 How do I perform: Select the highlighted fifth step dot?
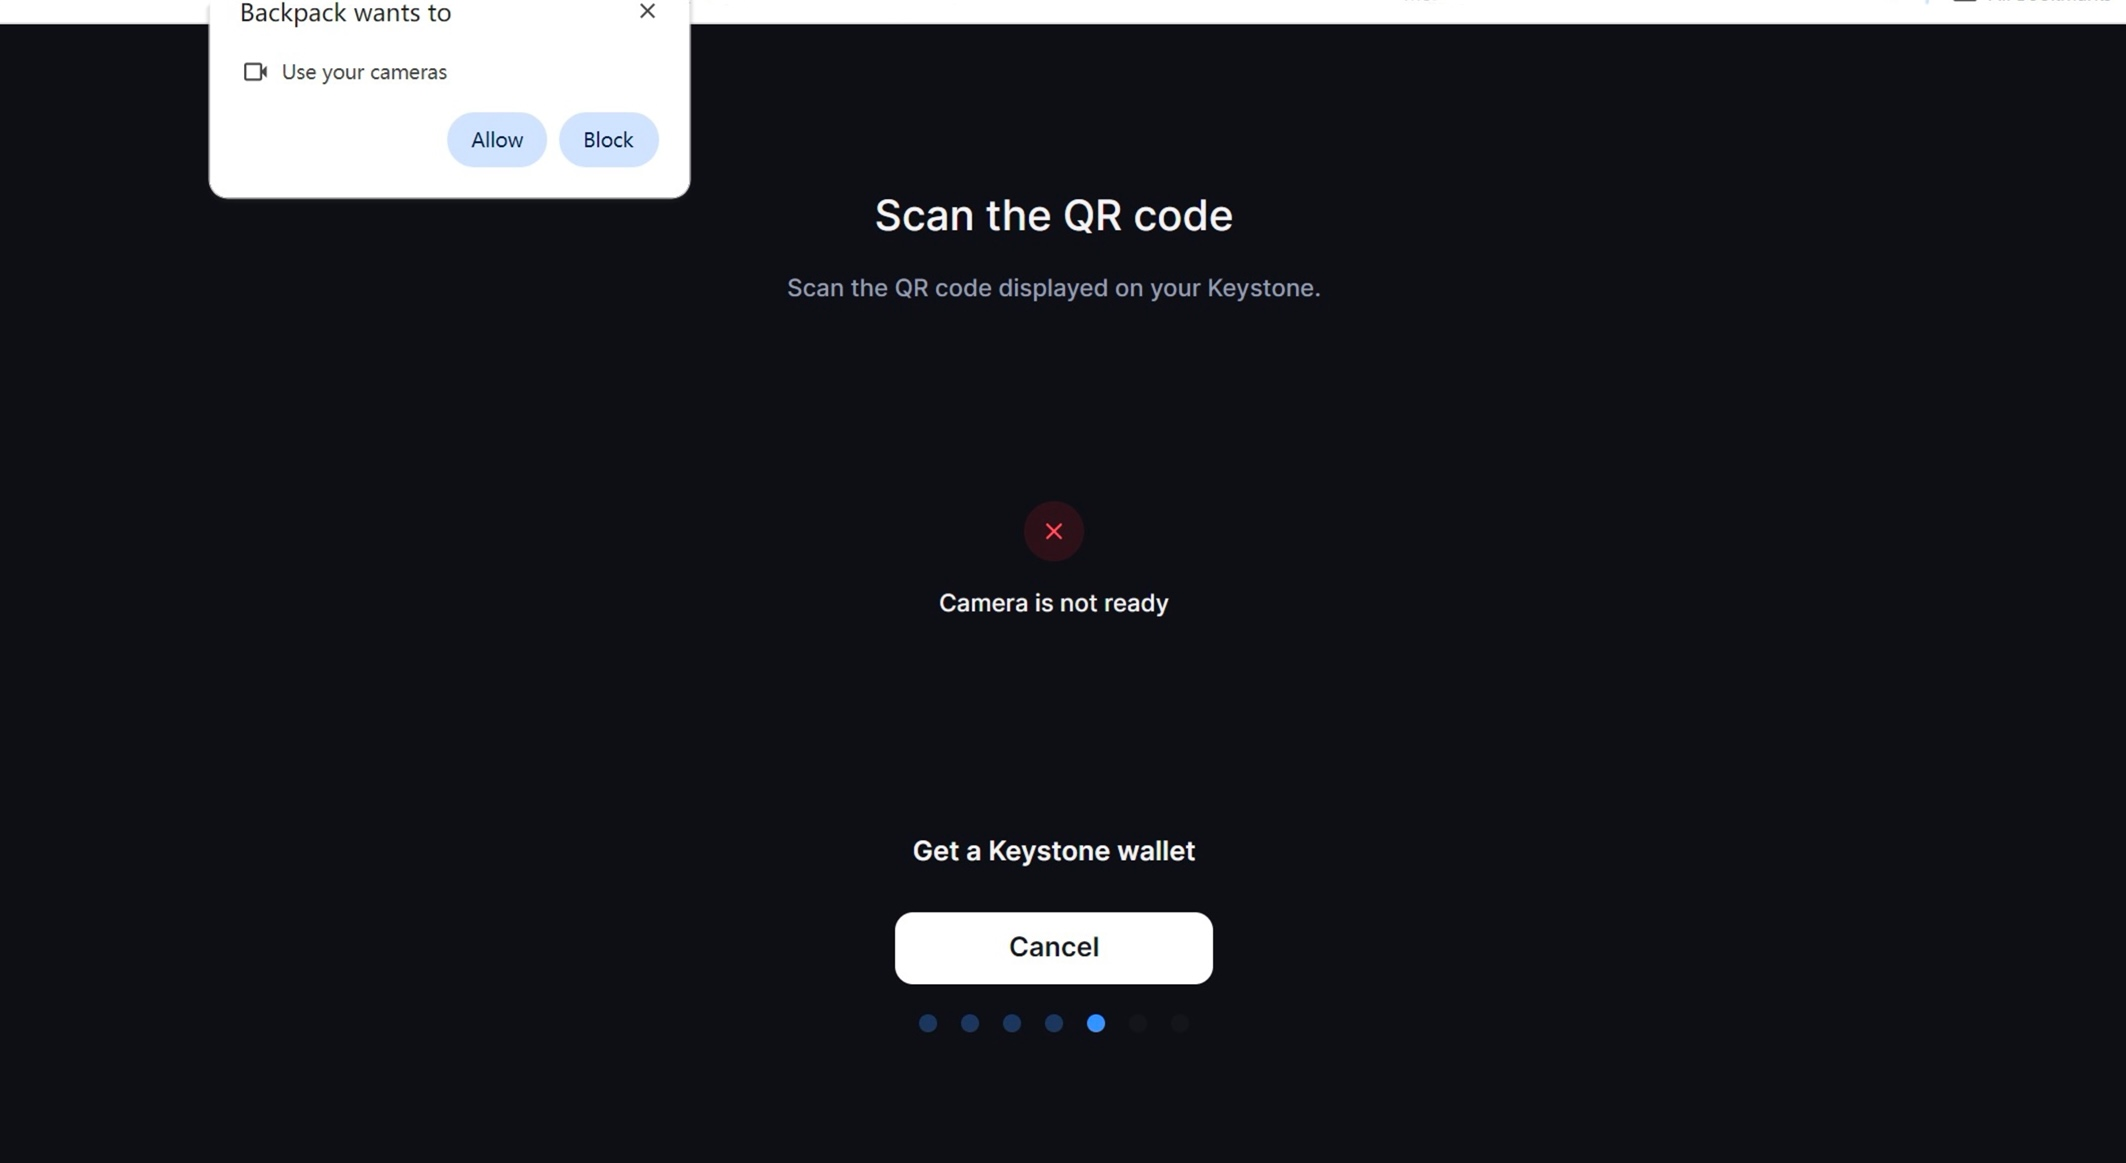1096,1023
